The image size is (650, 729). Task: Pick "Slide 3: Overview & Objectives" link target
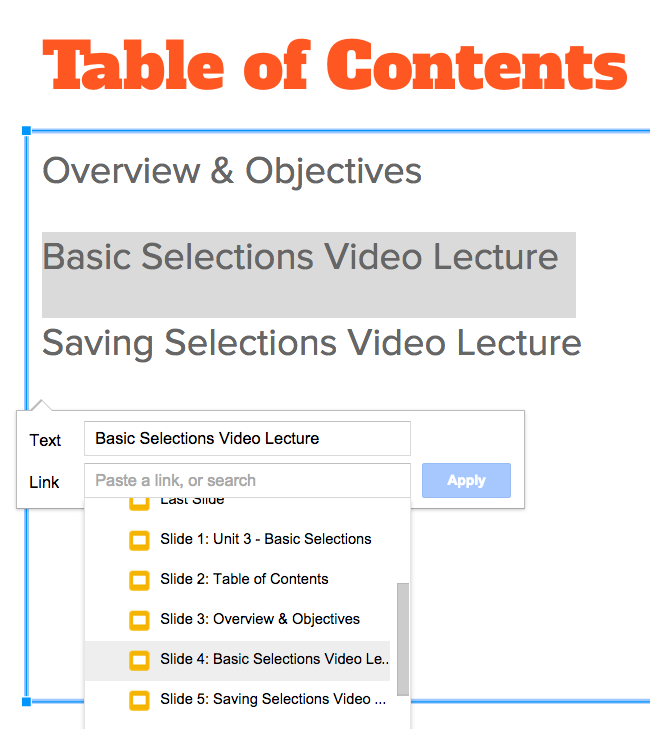point(260,619)
